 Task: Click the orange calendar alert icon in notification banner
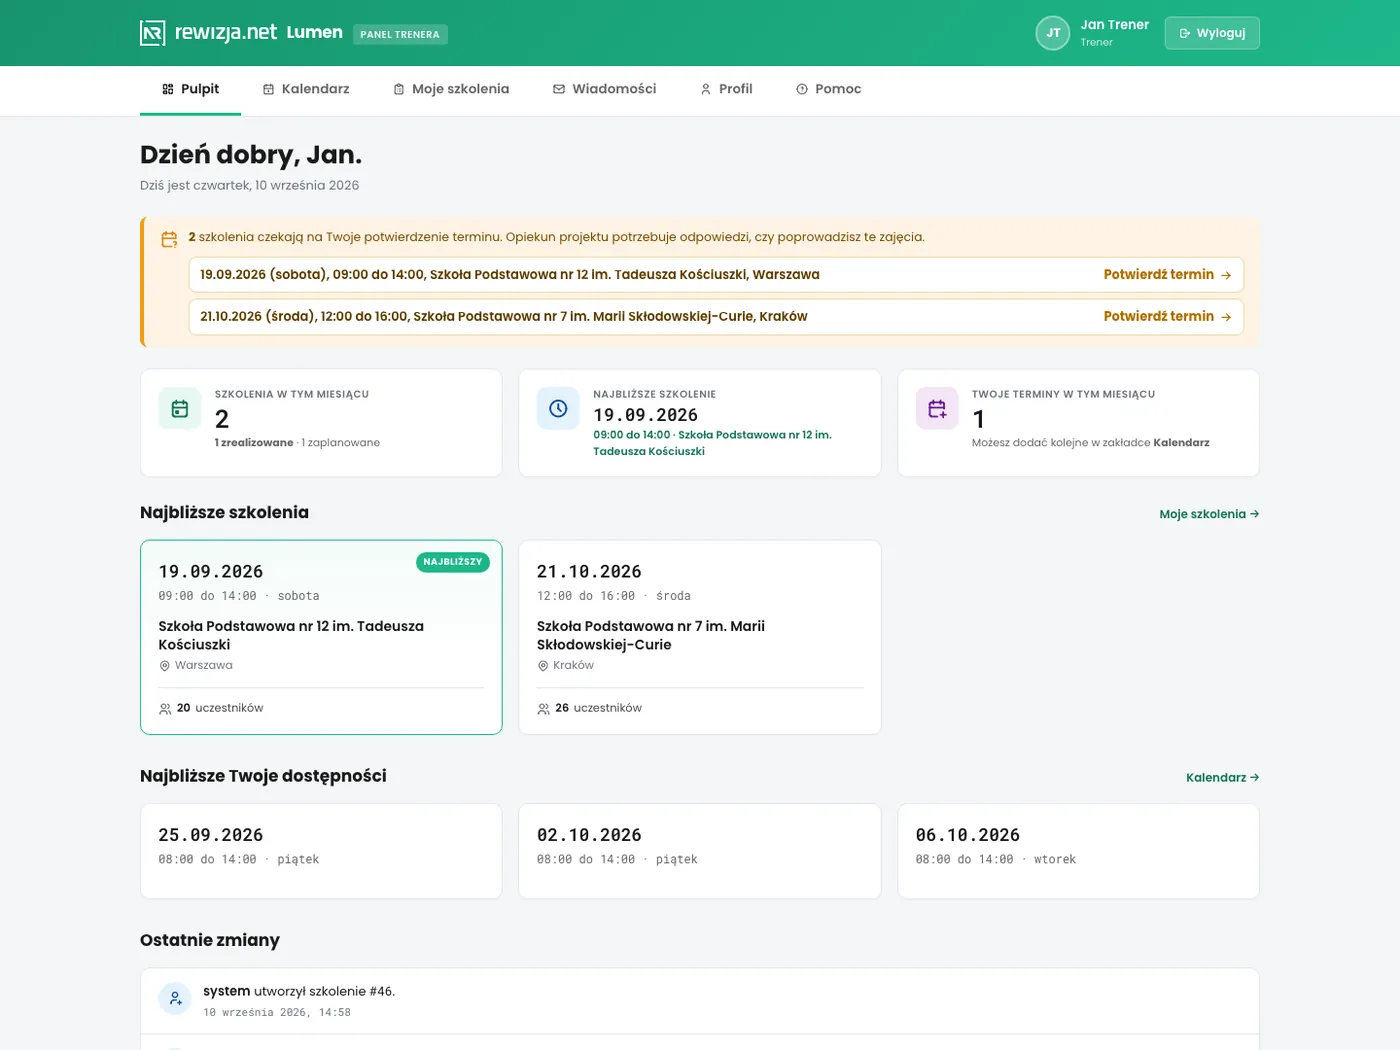(x=170, y=239)
